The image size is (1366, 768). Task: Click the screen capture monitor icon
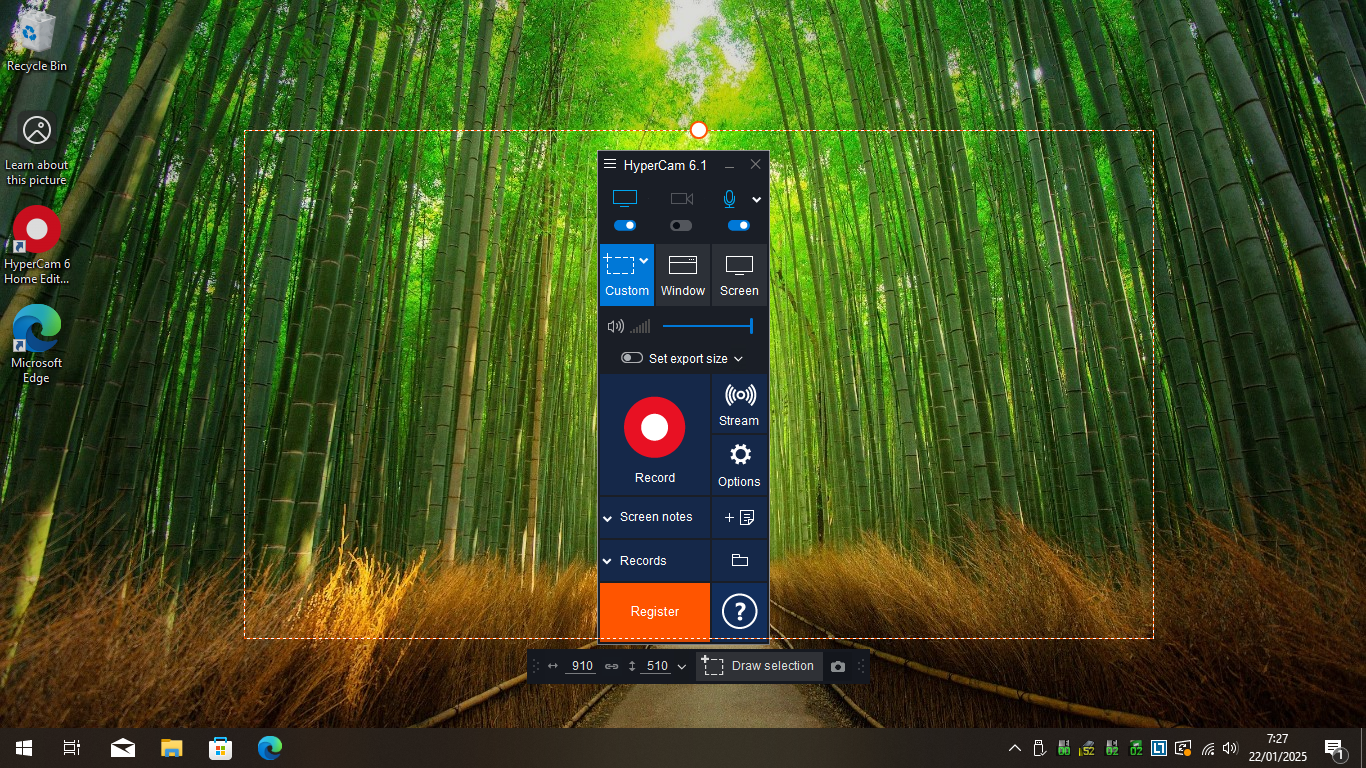click(625, 199)
